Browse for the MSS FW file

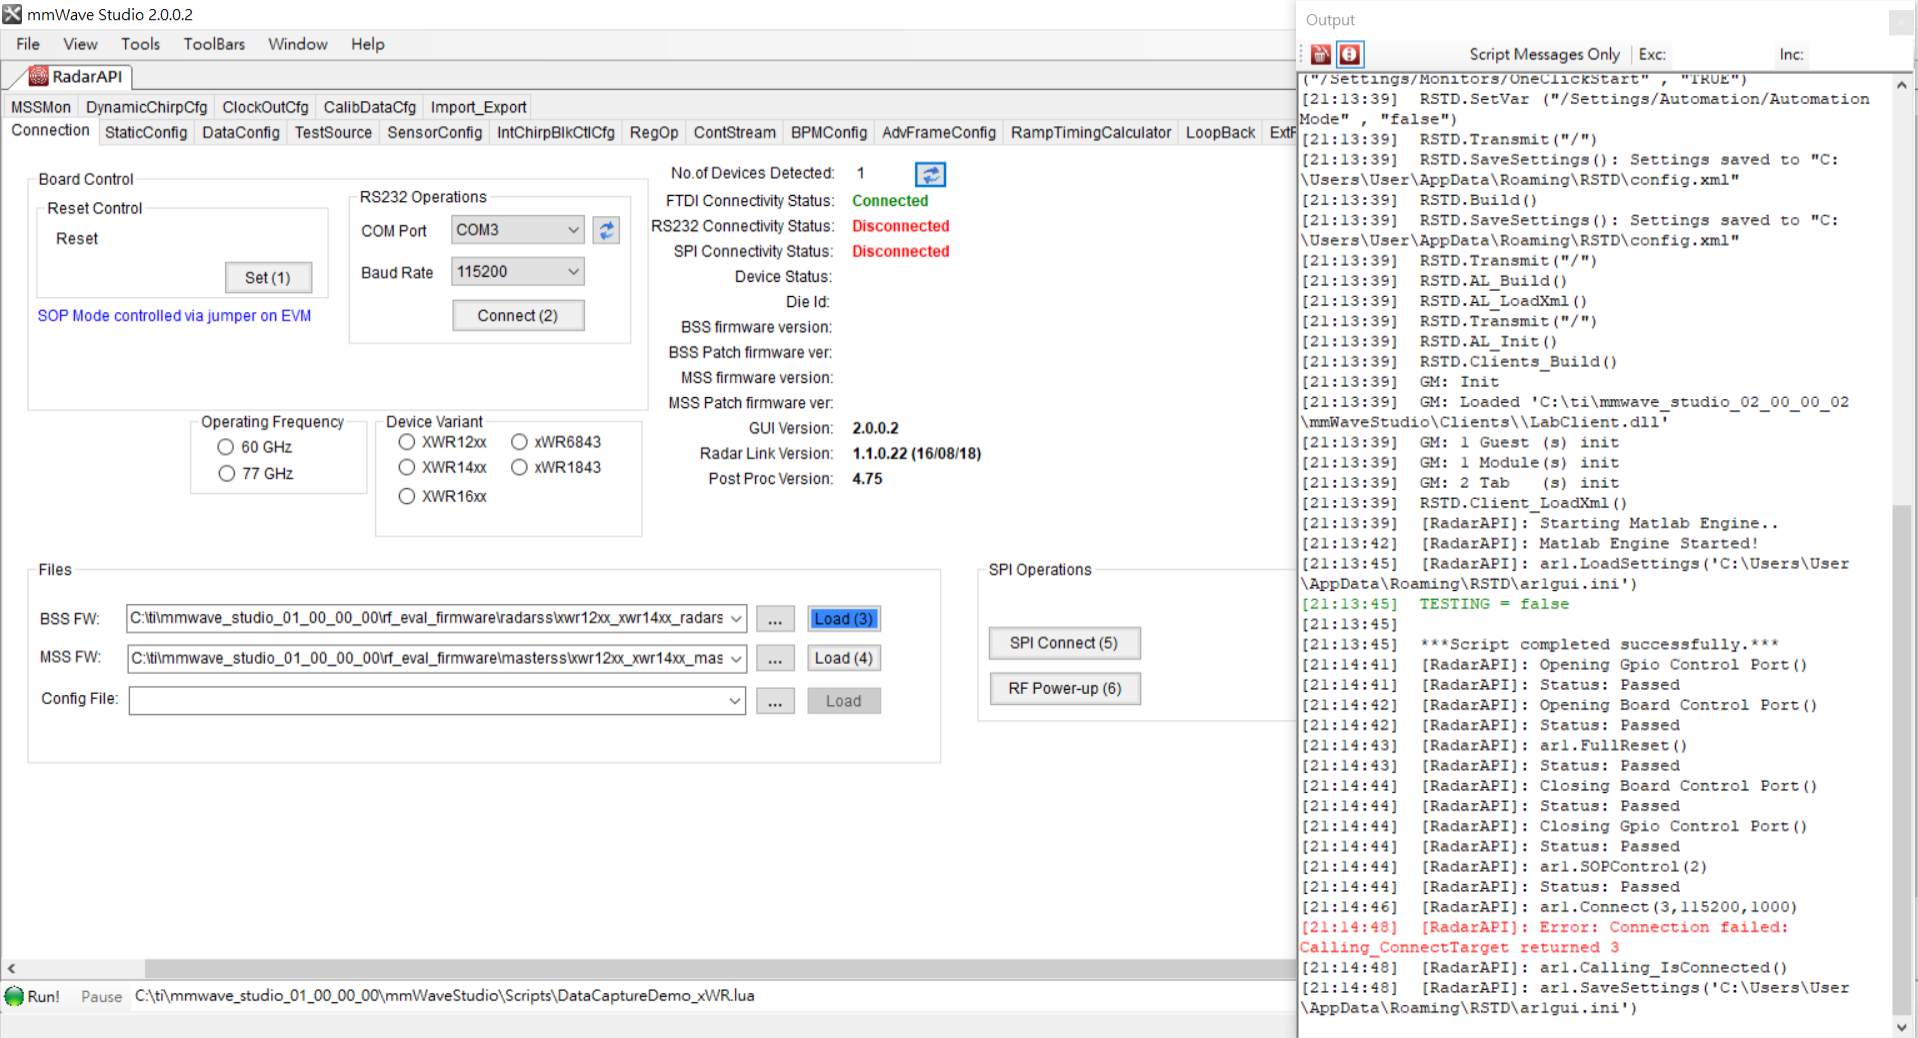click(x=775, y=658)
